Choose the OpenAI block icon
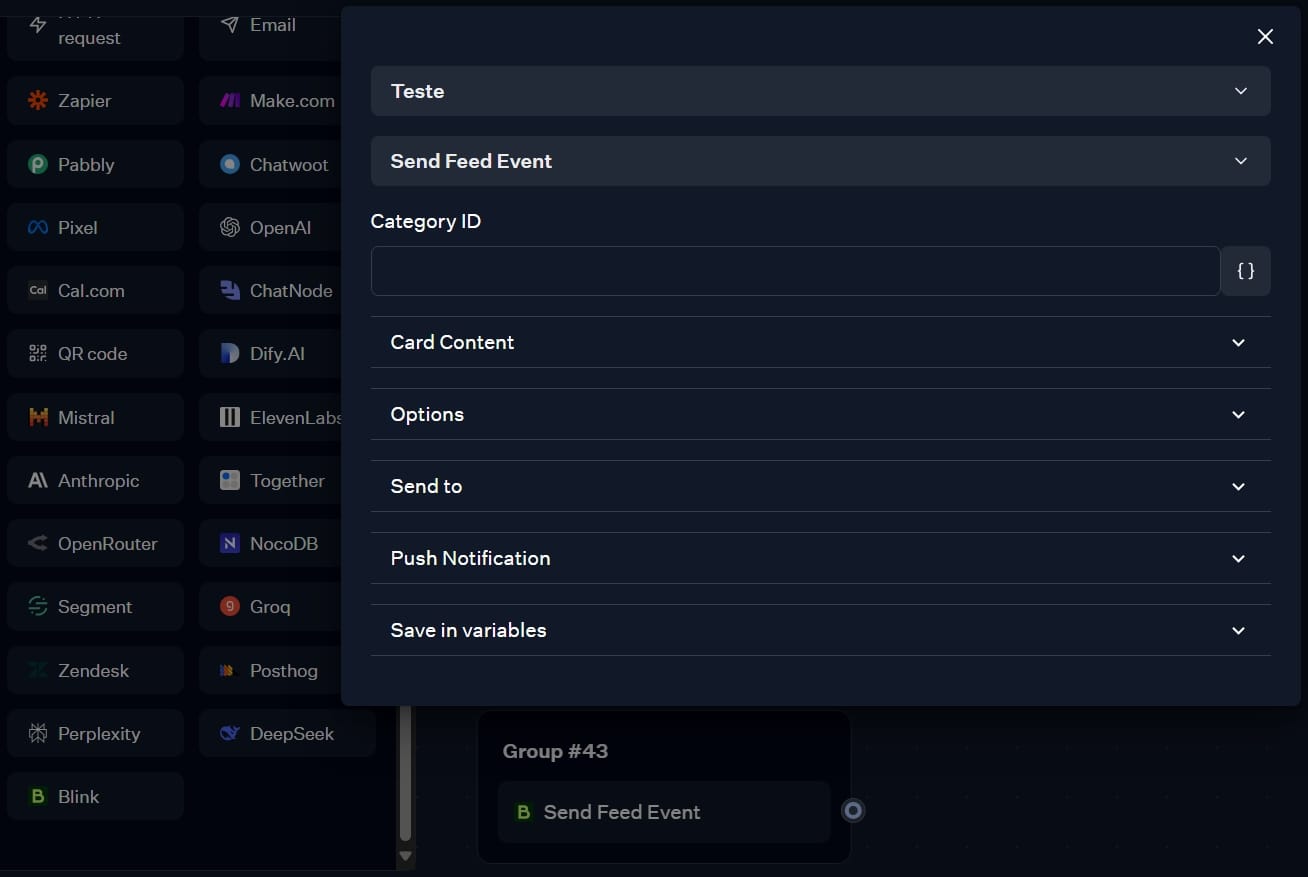 coord(230,228)
